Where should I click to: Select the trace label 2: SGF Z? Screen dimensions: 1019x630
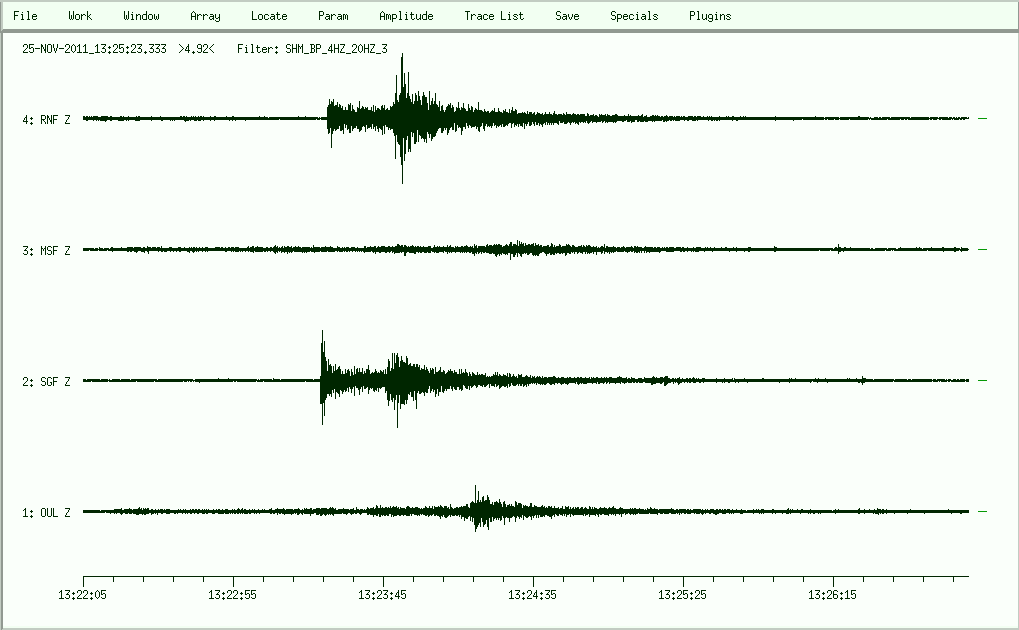click(x=46, y=382)
